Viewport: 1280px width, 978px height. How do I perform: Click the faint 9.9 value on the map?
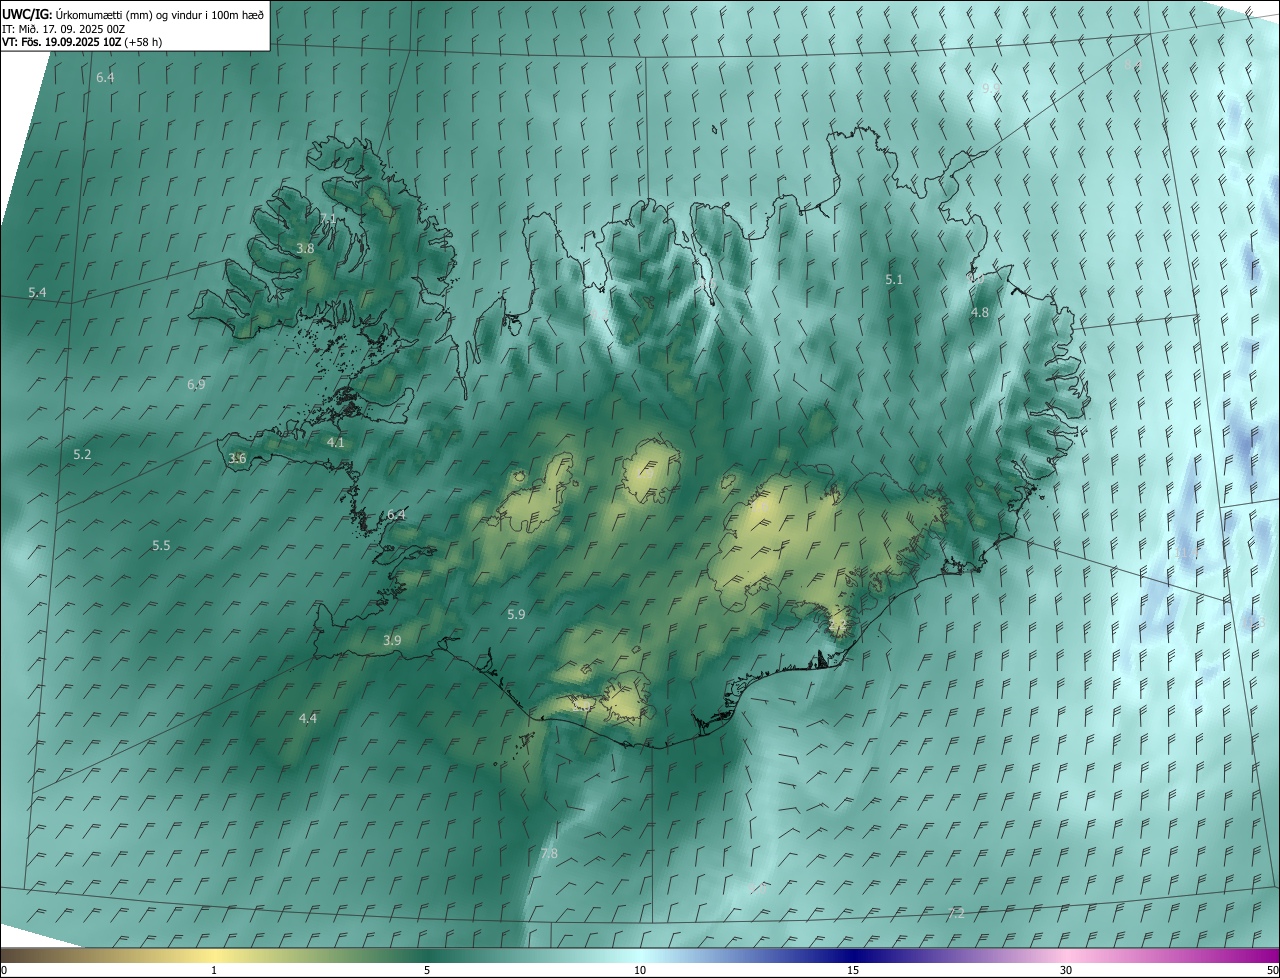[991, 89]
